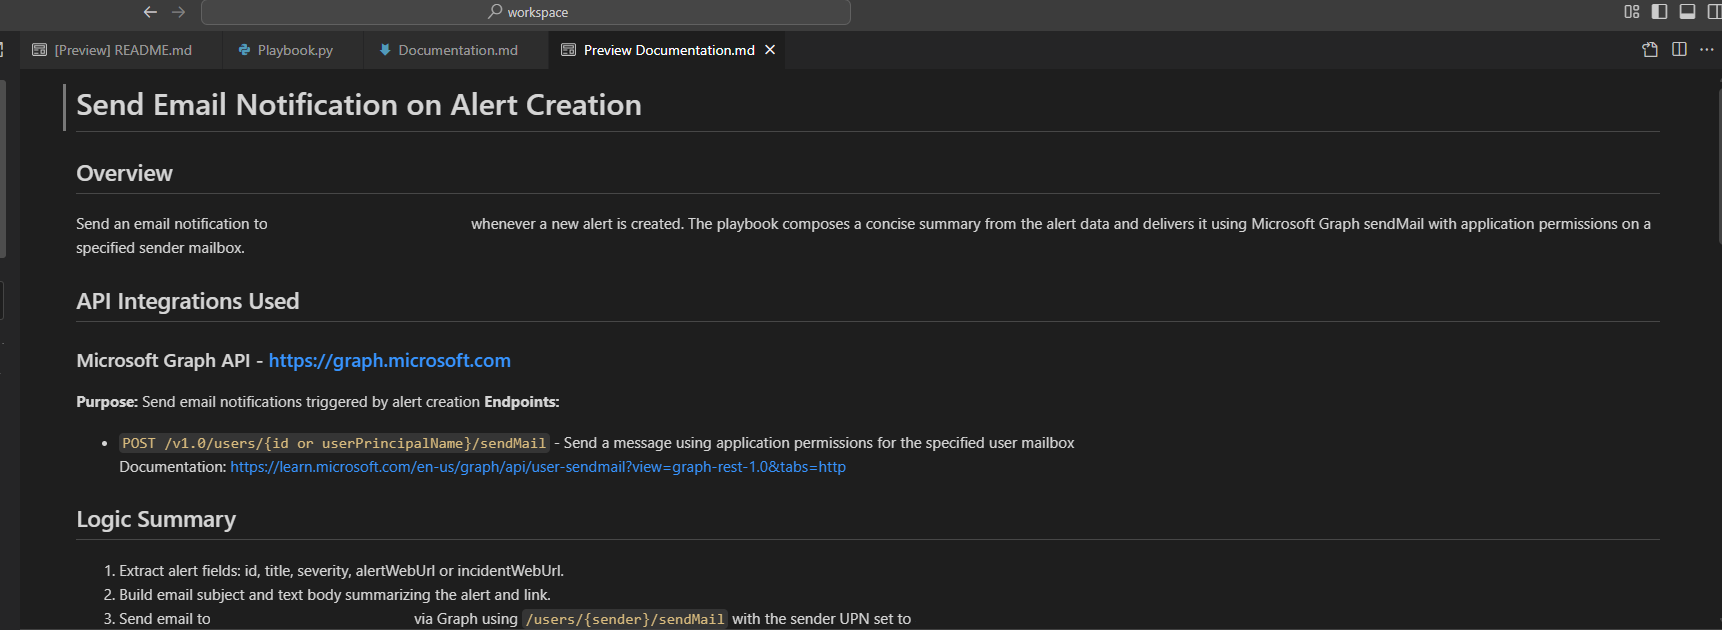Toggle the bottom panel visibility
The width and height of the screenshot is (1722, 630).
pyautogui.click(x=1688, y=12)
